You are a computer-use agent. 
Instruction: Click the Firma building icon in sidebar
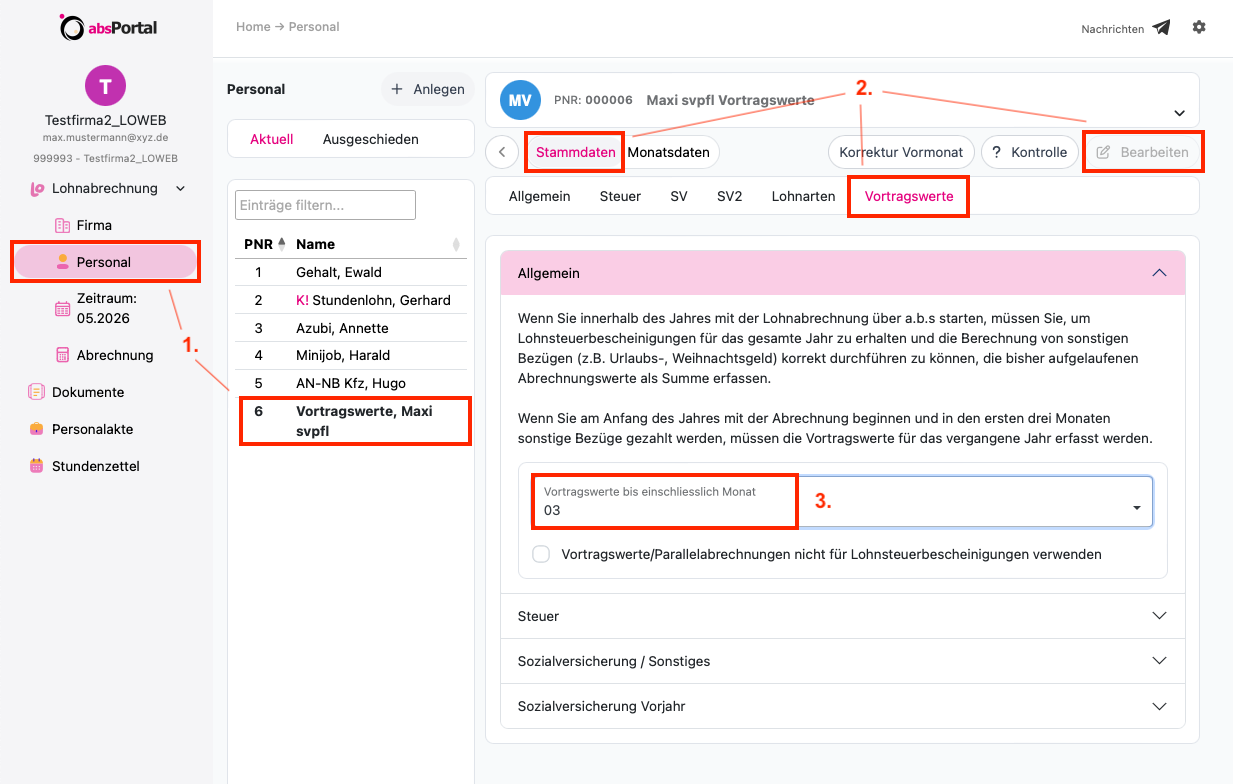[62, 225]
